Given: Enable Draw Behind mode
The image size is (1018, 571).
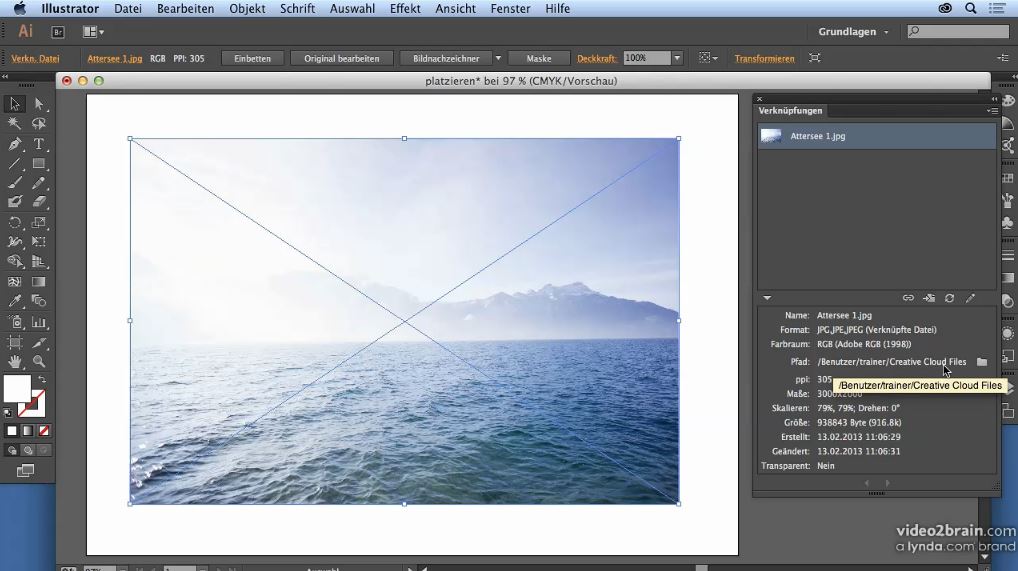Looking at the screenshot, I should (x=27, y=450).
